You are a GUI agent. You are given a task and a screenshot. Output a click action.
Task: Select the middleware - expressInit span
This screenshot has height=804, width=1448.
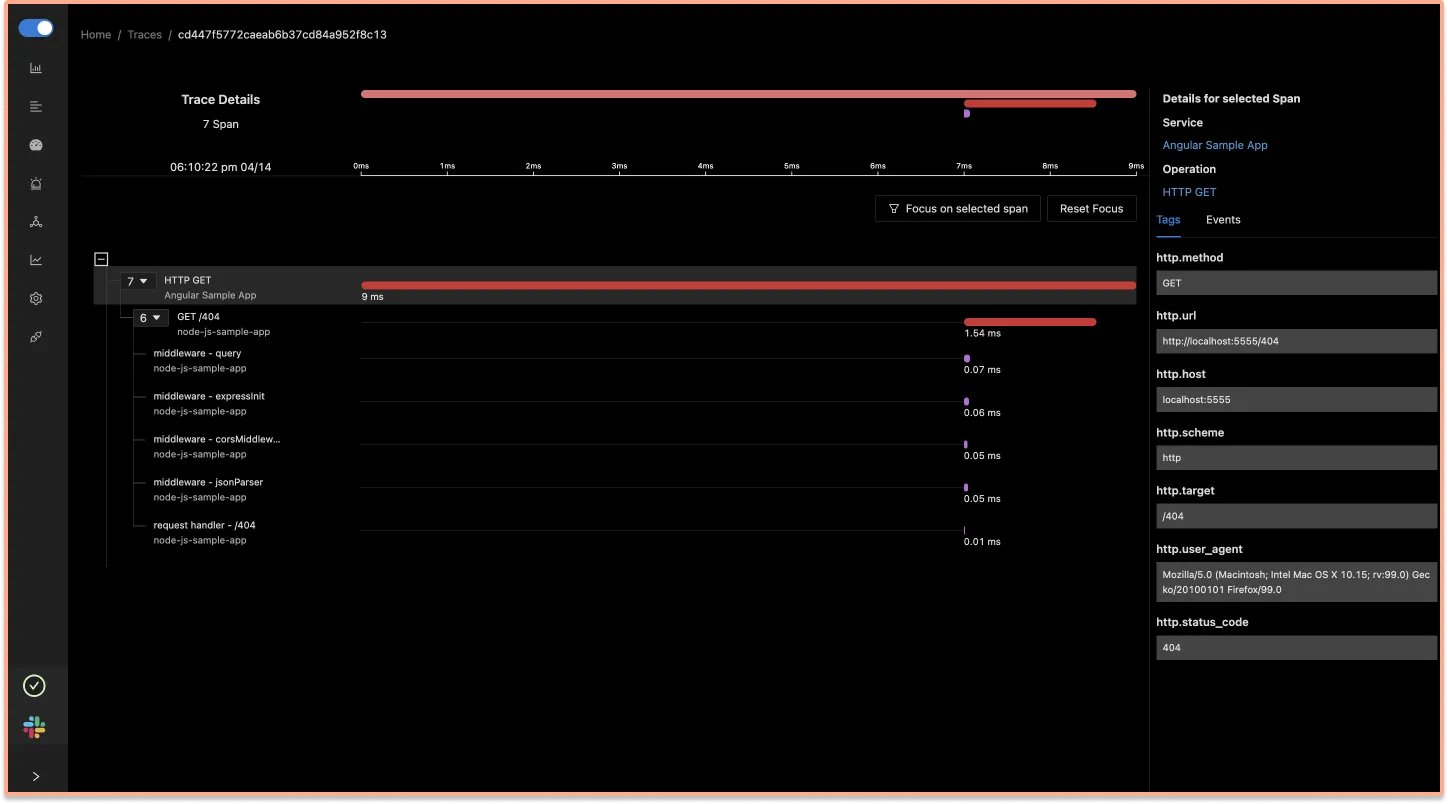[209, 404]
